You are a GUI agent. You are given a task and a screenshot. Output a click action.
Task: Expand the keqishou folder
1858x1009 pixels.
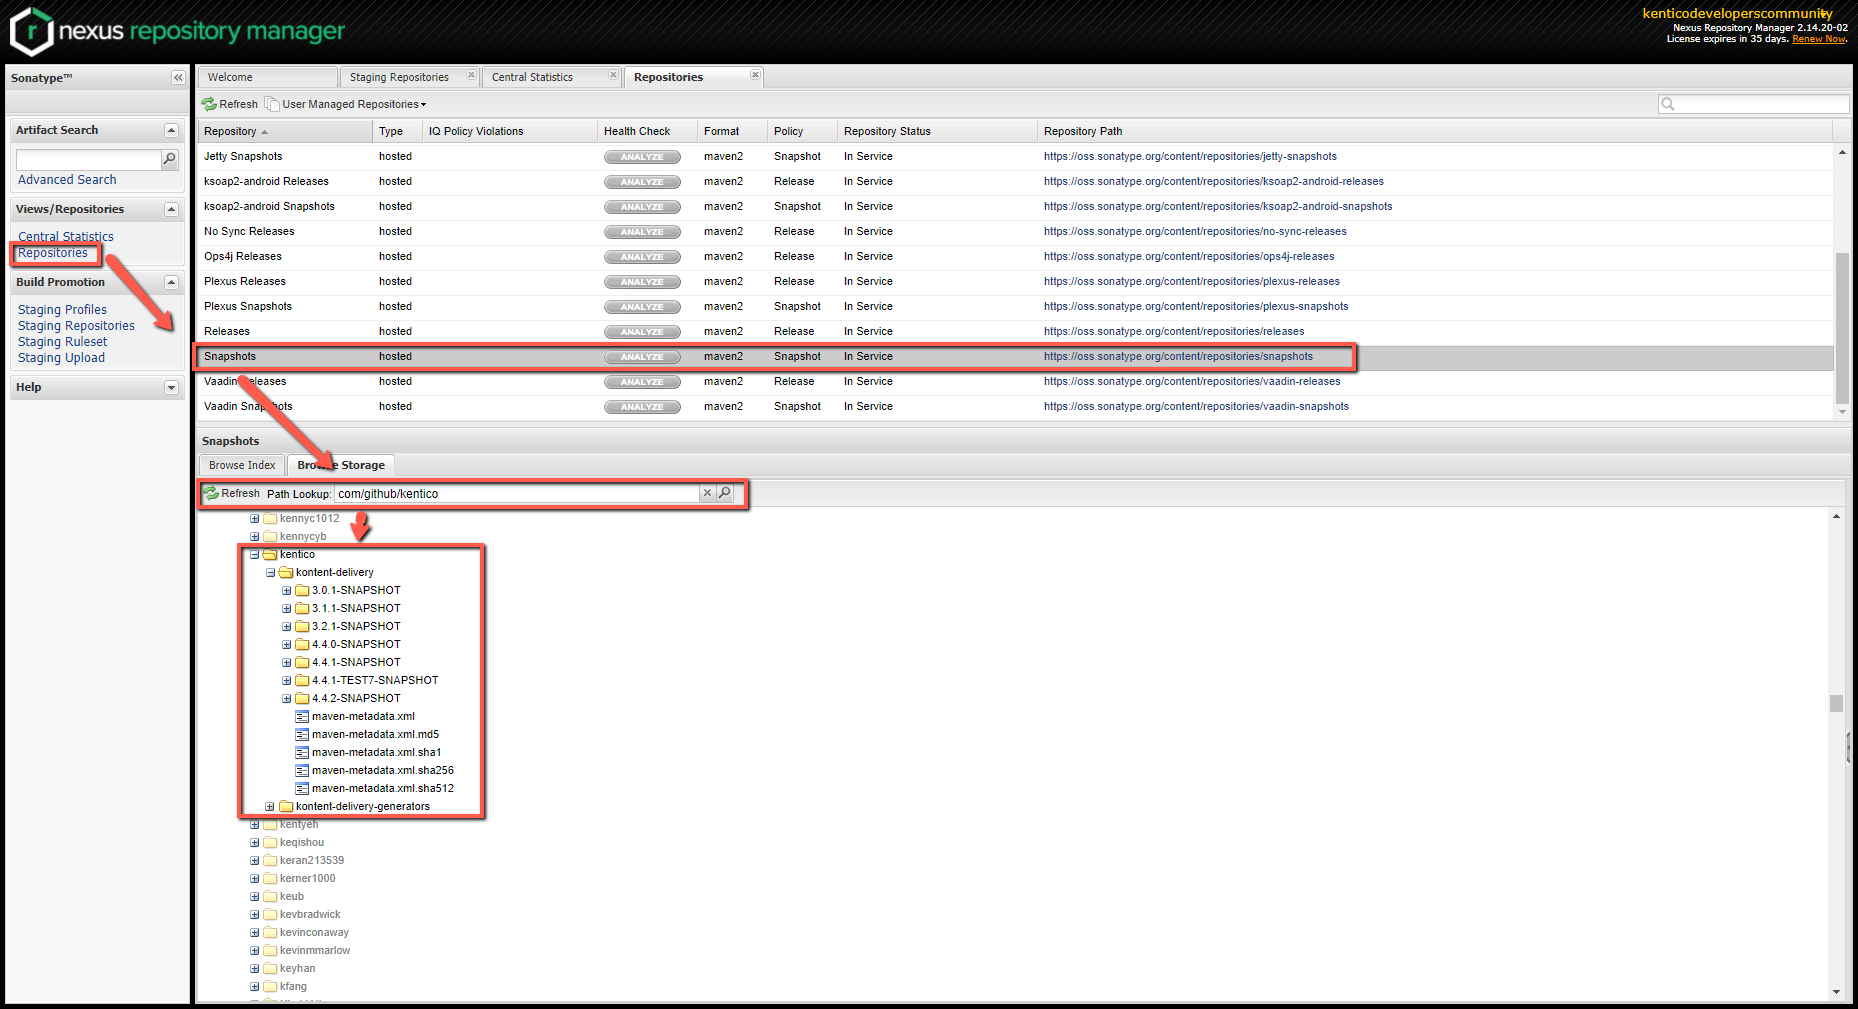(x=254, y=842)
